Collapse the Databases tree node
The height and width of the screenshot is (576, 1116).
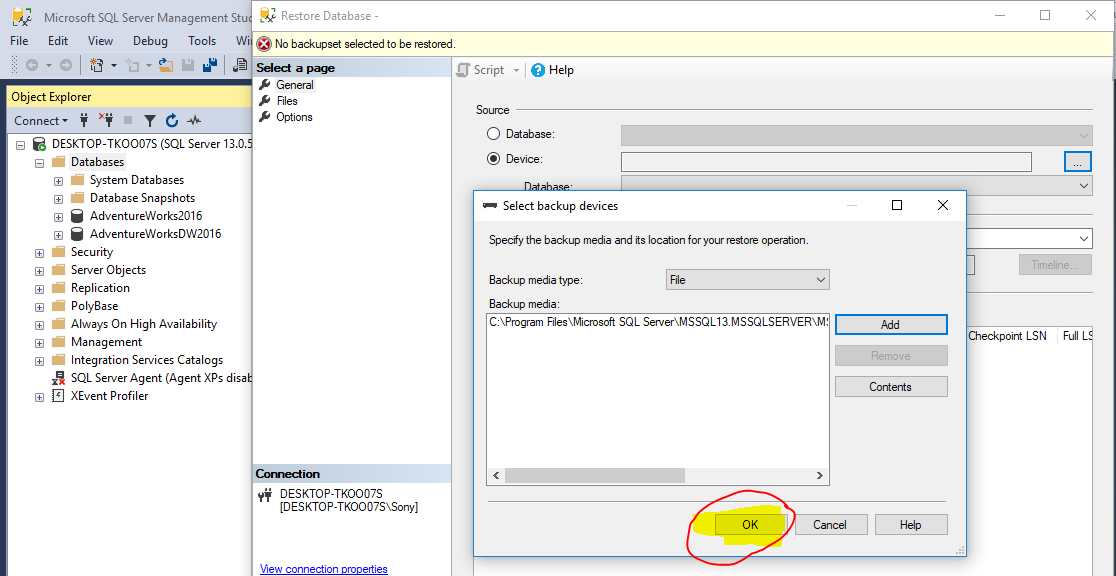(x=40, y=162)
